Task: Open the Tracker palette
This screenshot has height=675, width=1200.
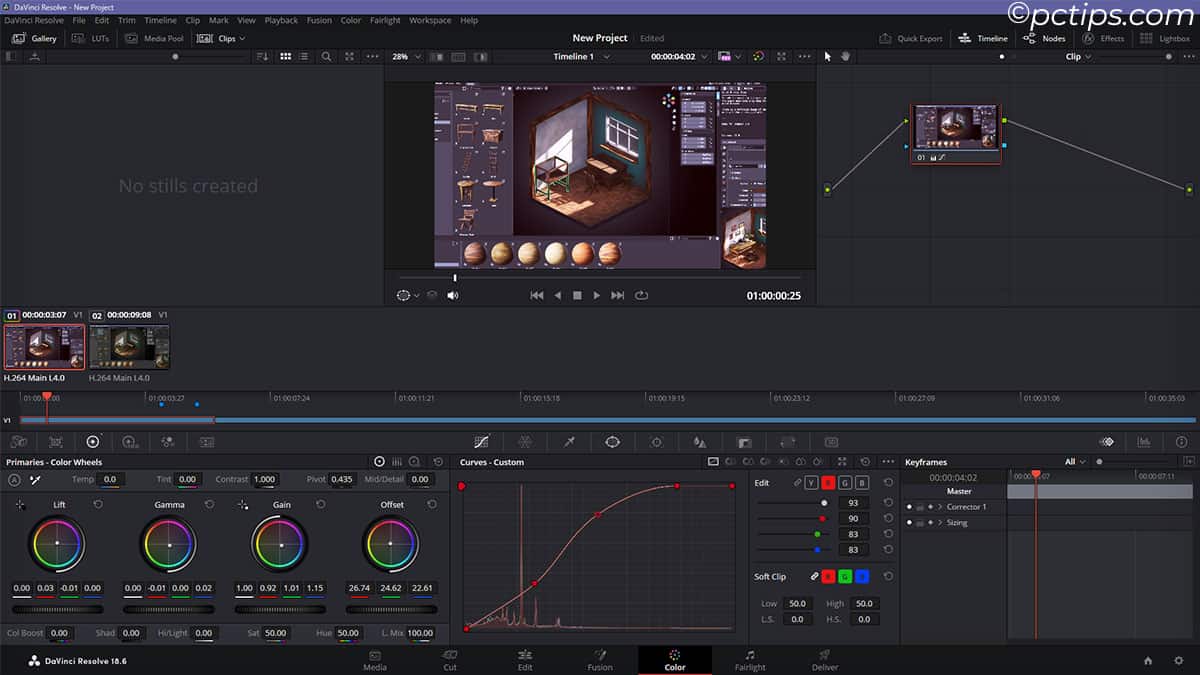Action: click(x=658, y=441)
